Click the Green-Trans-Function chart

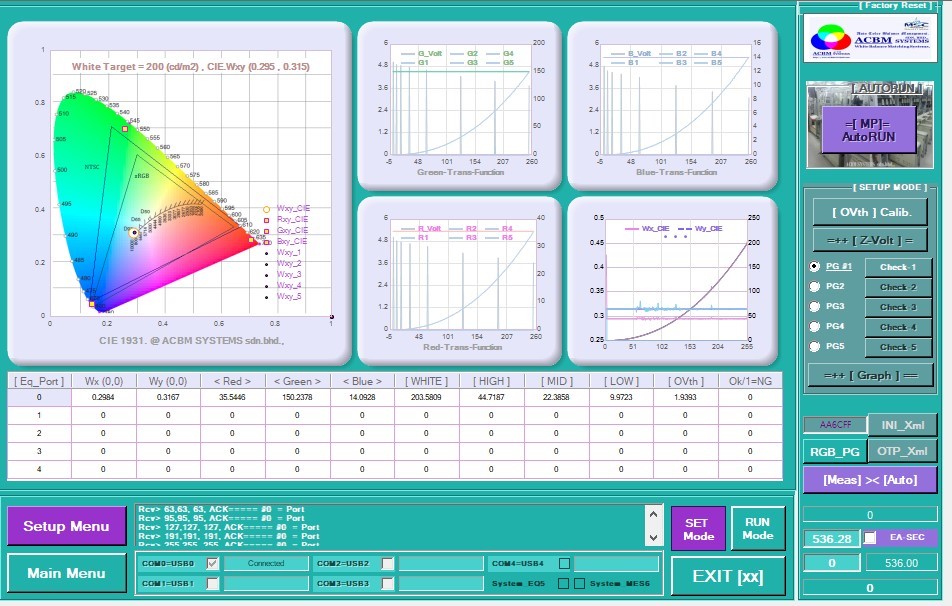(460, 106)
